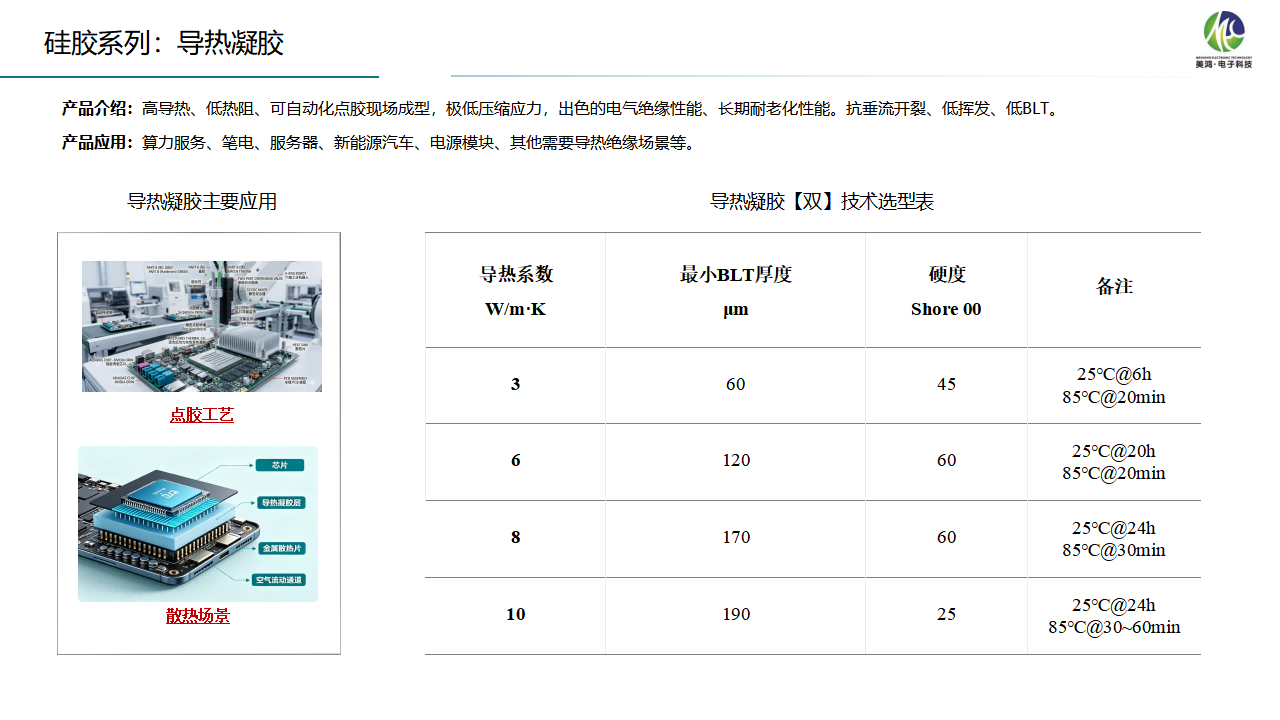Click the chip heat dissipation illustration
This screenshot has height=720, width=1280.
[198, 524]
